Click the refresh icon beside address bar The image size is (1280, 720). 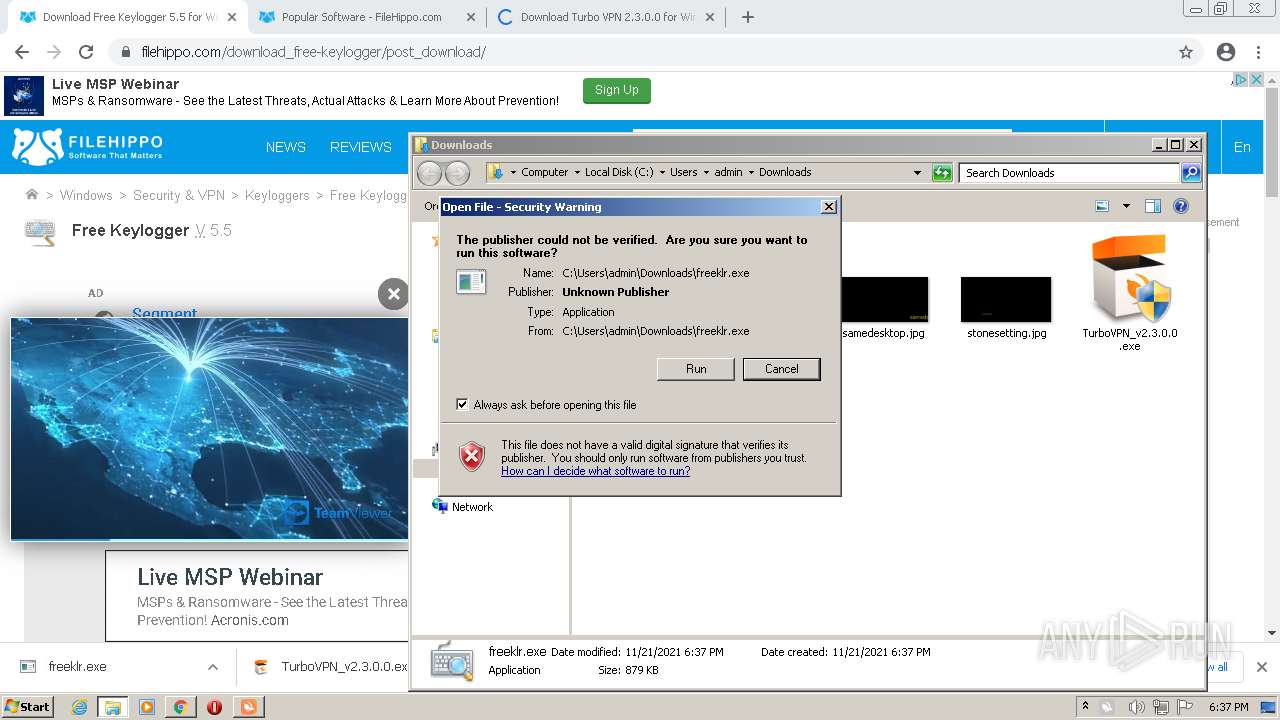point(942,173)
